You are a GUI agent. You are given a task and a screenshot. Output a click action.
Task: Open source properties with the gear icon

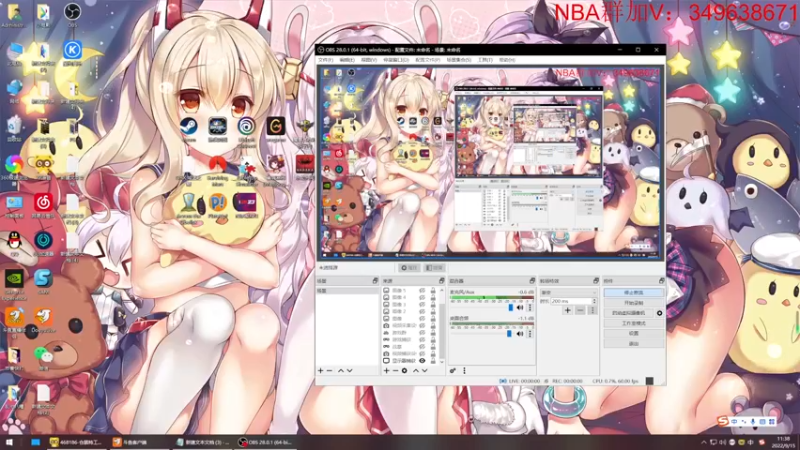[405, 370]
